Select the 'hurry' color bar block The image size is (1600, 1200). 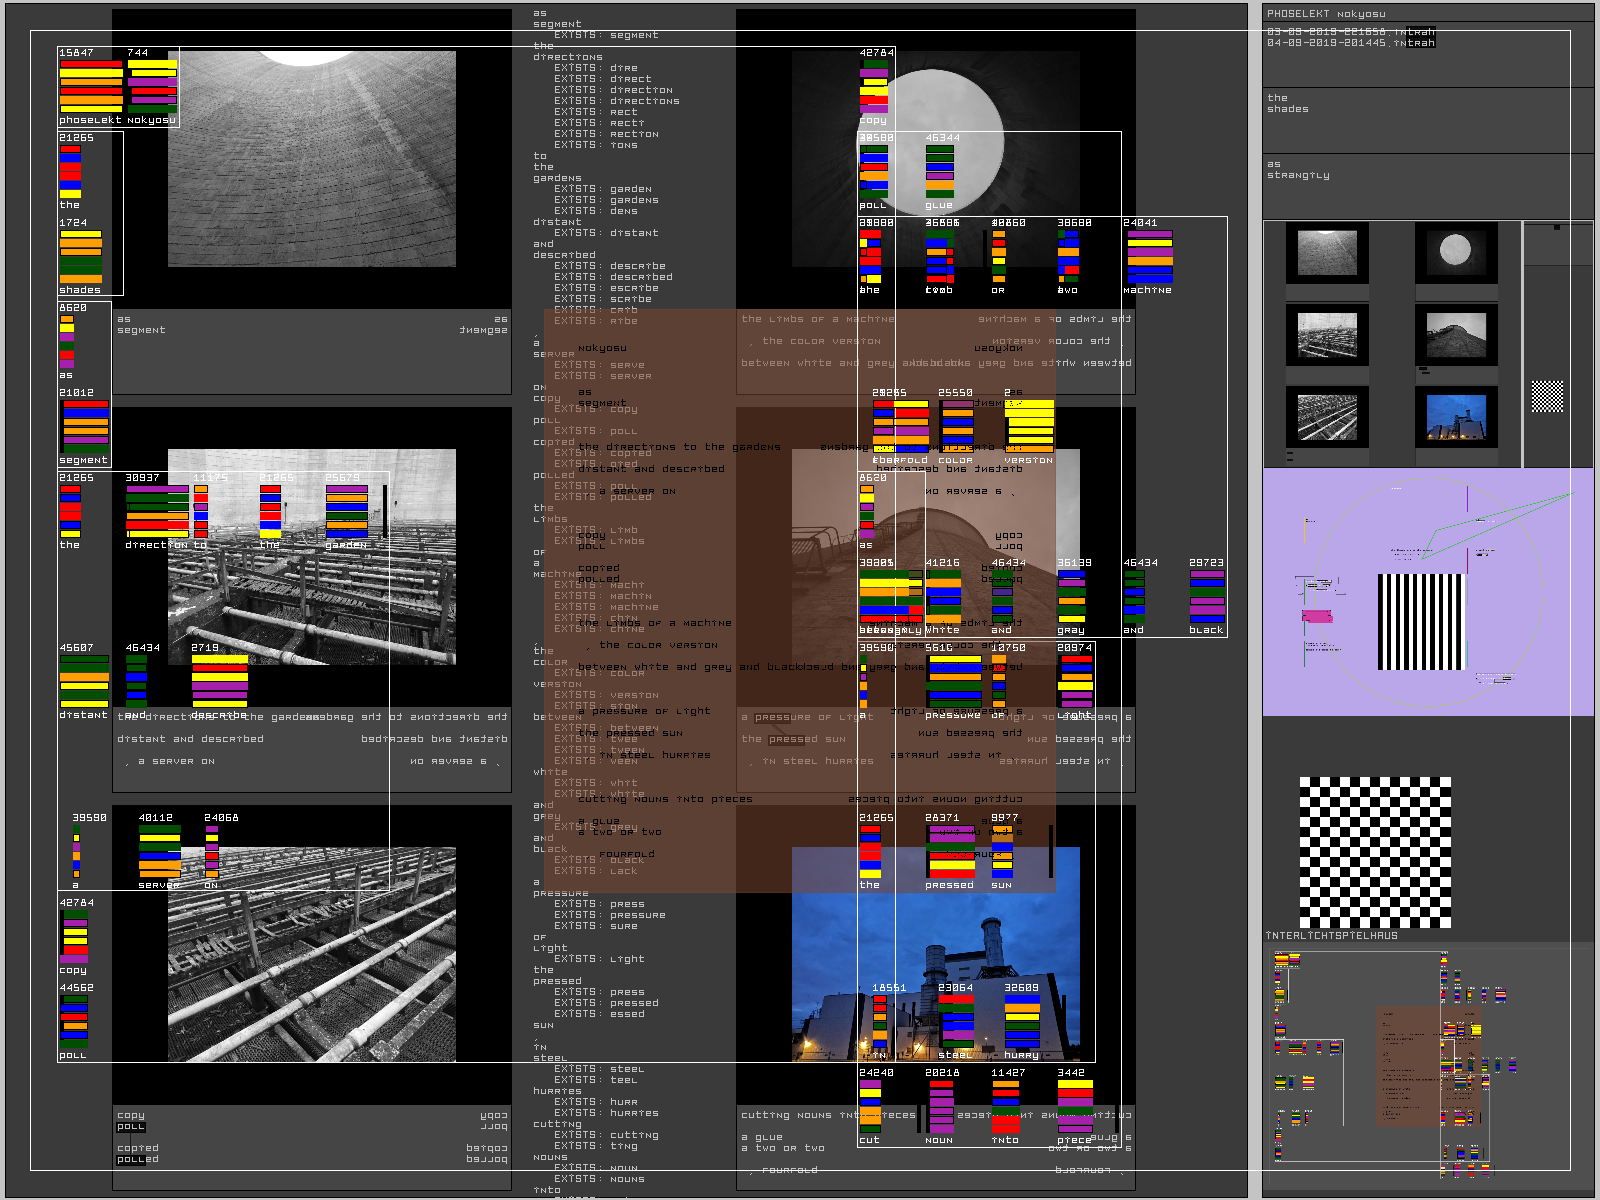[x=1021, y=1021]
